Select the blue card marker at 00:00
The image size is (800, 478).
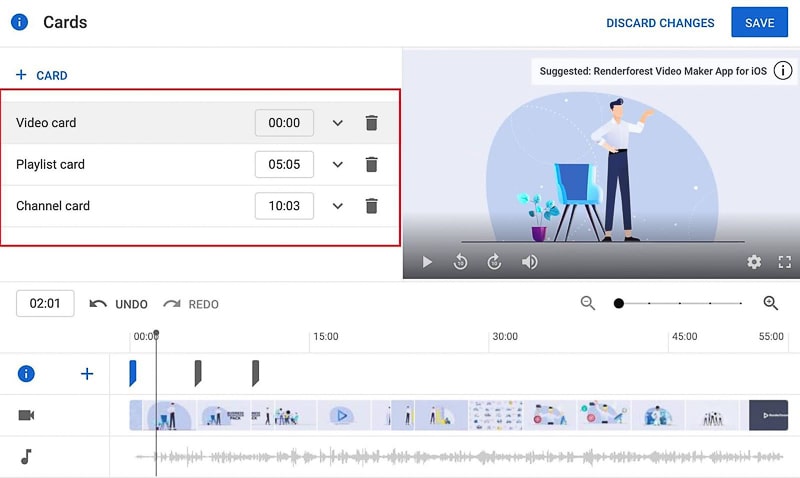point(133,373)
